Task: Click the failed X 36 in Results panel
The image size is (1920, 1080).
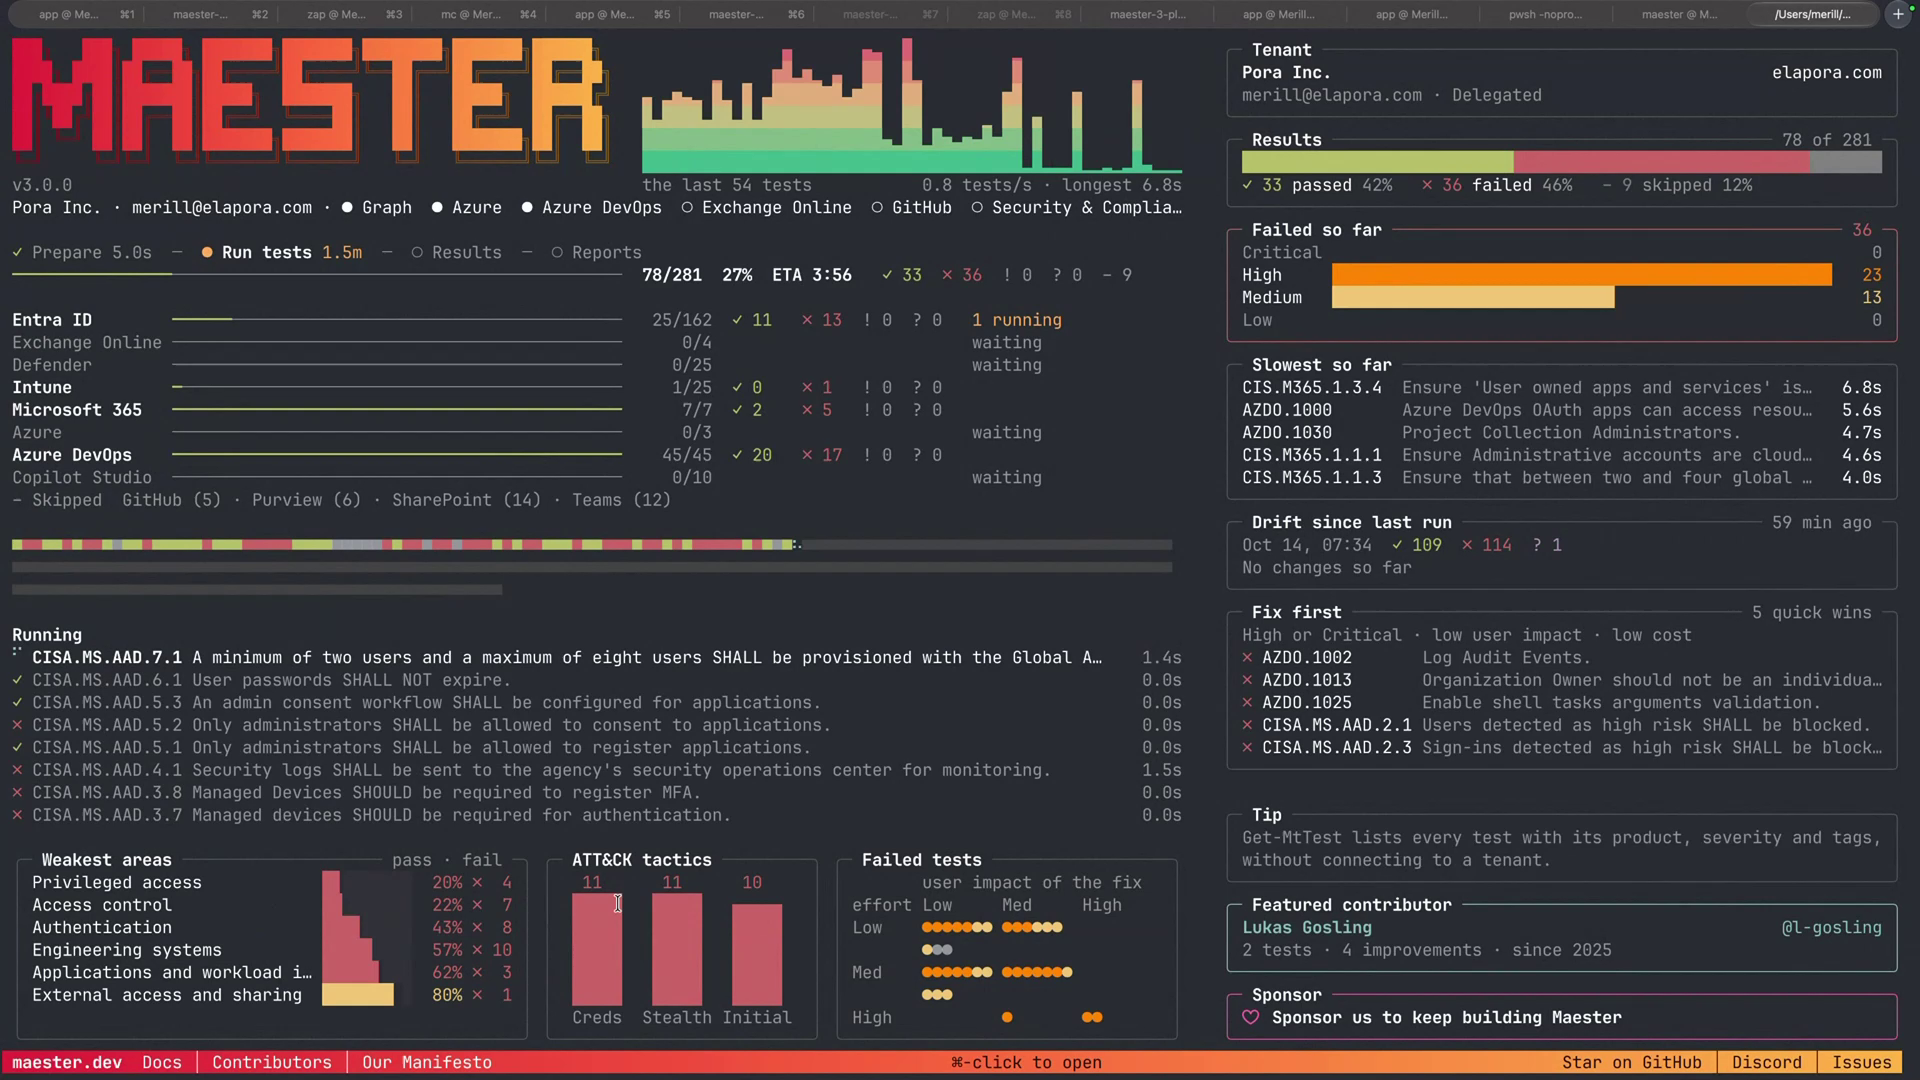Action: coord(1427,185)
